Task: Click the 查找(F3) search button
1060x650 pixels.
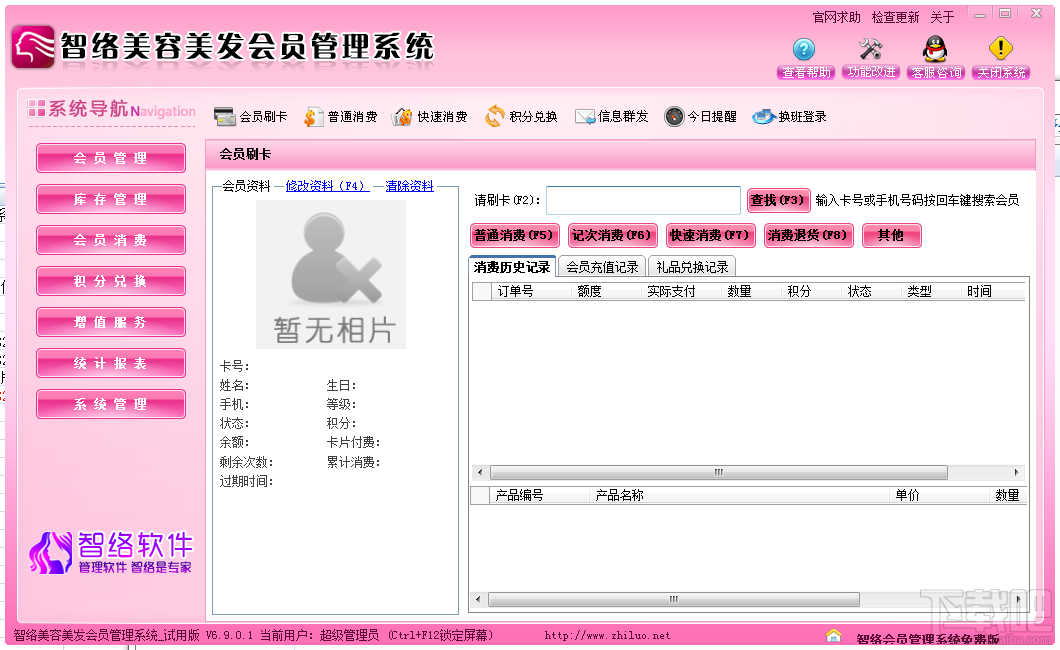Action: click(778, 200)
